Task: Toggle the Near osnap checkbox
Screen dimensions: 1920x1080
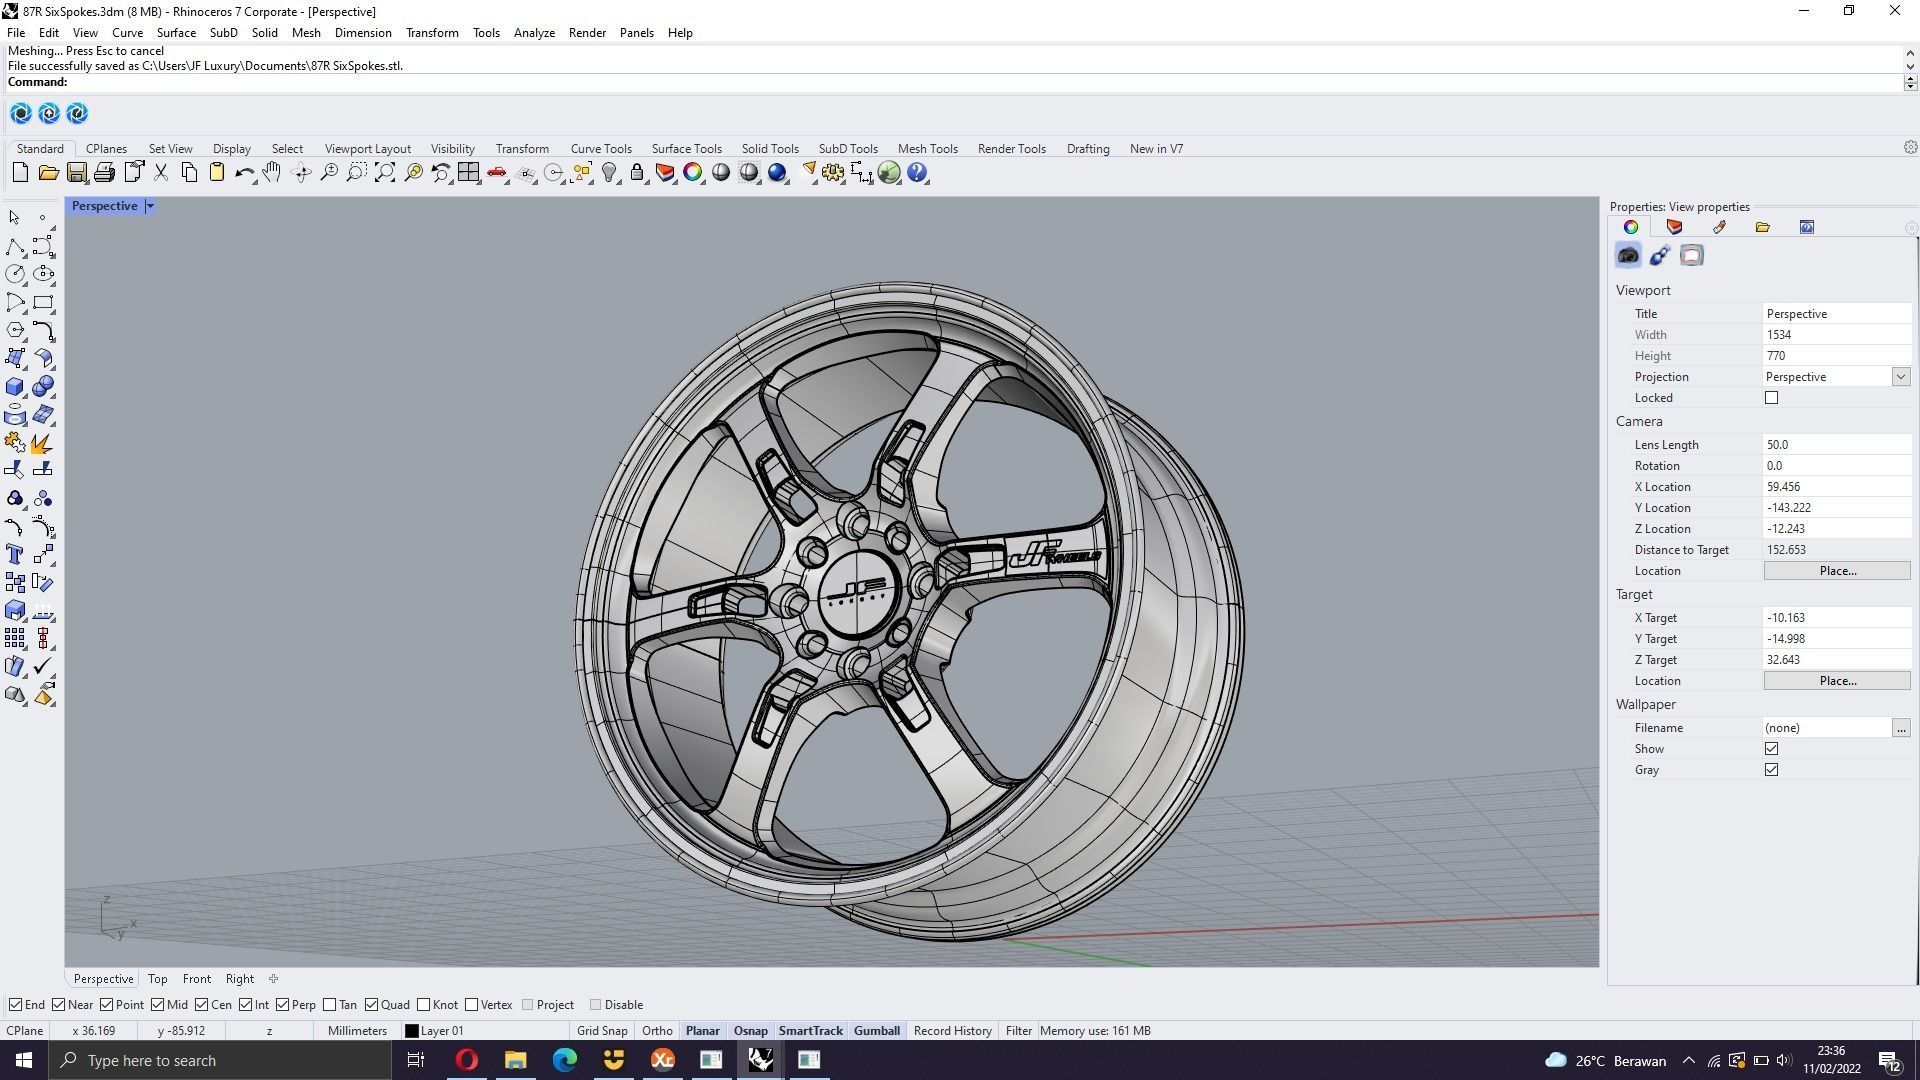Action: pyautogui.click(x=58, y=1005)
